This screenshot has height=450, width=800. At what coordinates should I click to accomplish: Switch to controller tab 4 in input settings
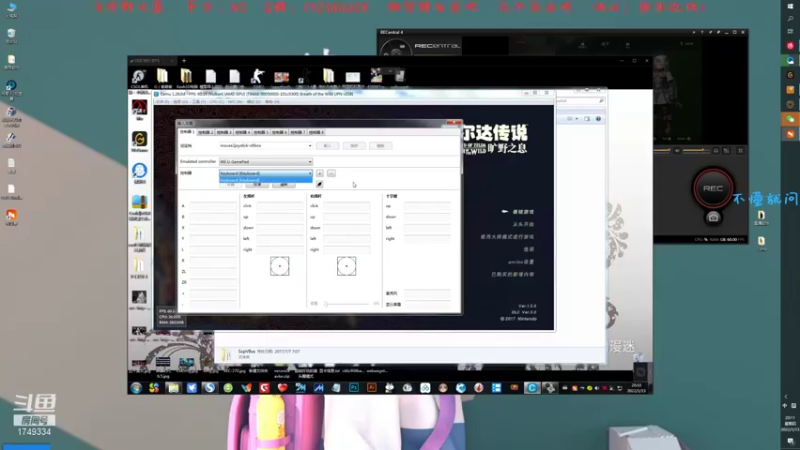point(242,132)
